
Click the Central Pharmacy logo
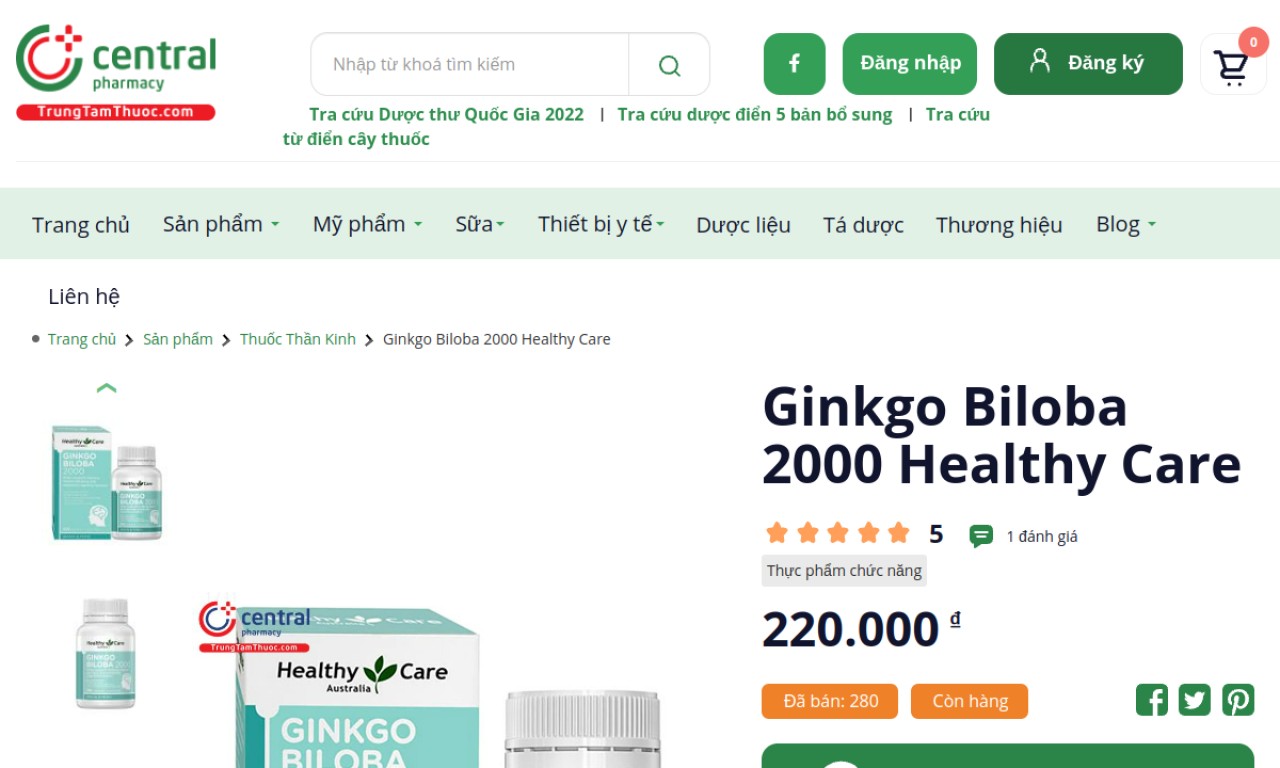(x=116, y=72)
